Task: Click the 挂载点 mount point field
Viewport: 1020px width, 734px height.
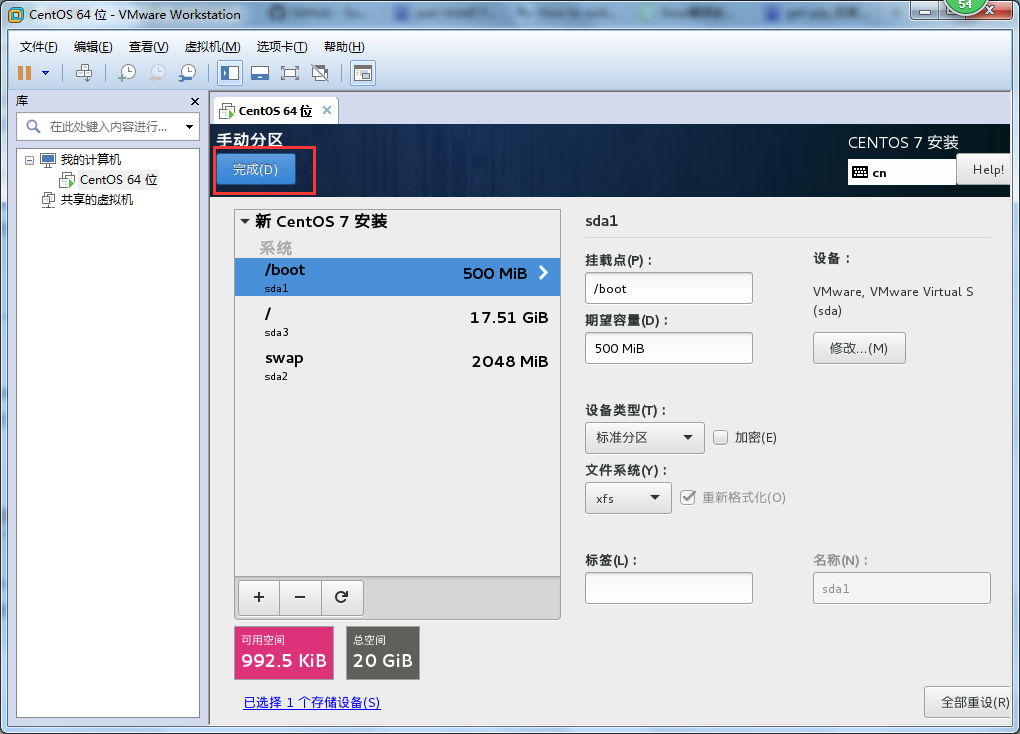Action: point(669,288)
